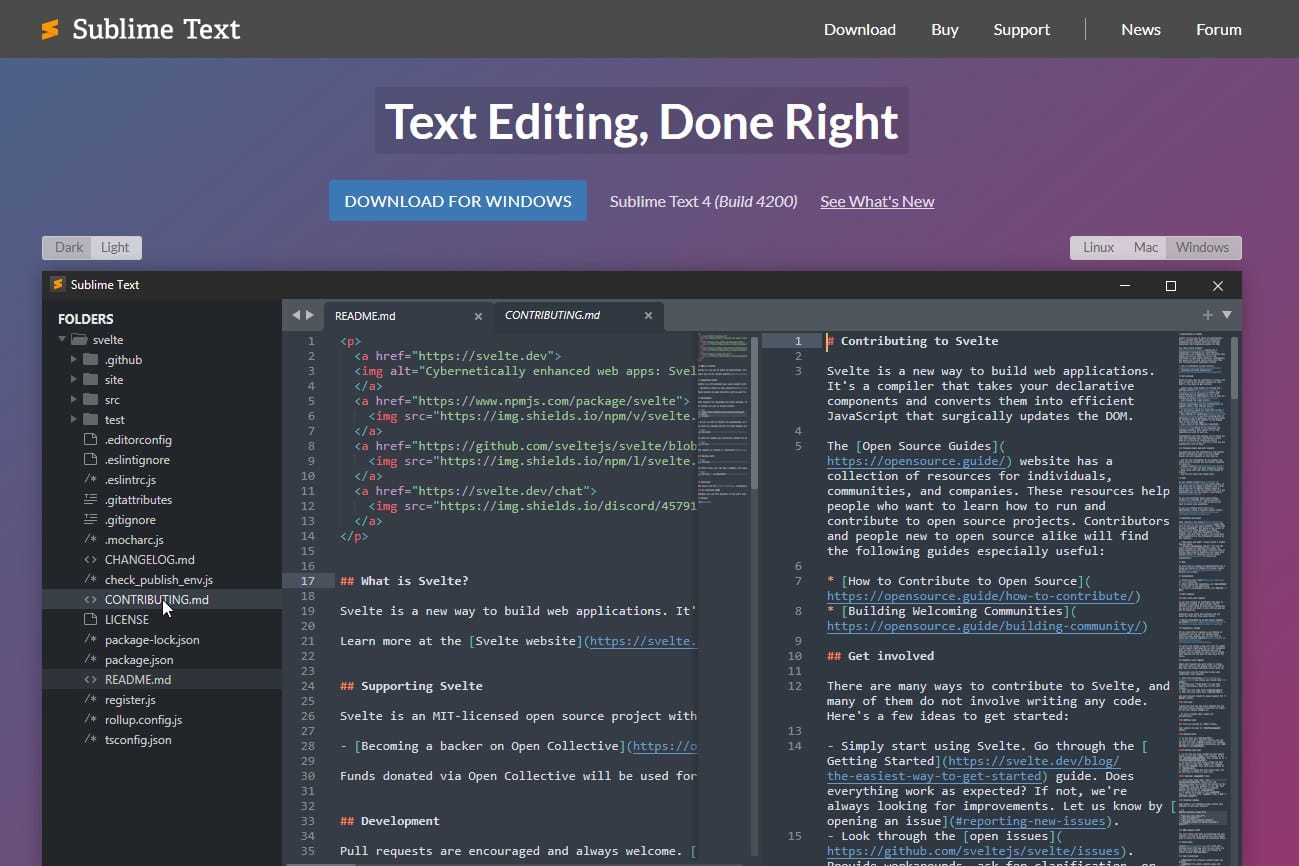The height and width of the screenshot is (866, 1299).
Task: Click the Sublime Text logo icon in header
Action: click(x=50, y=29)
